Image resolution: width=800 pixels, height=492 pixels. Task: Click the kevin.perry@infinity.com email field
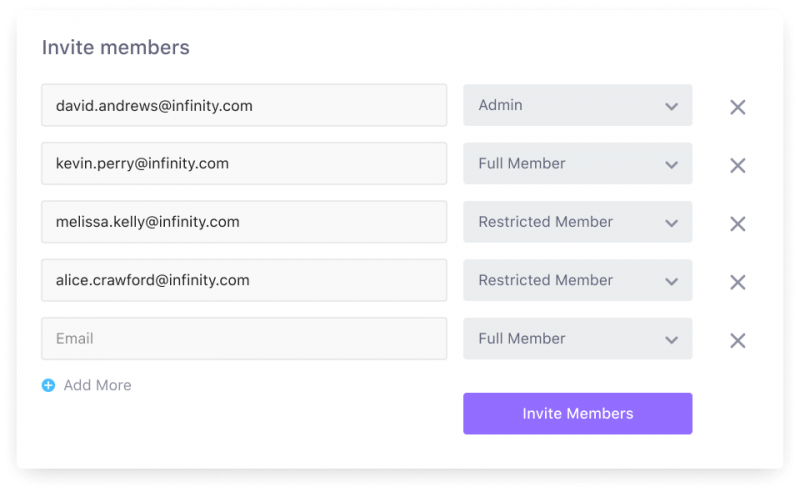243,164
